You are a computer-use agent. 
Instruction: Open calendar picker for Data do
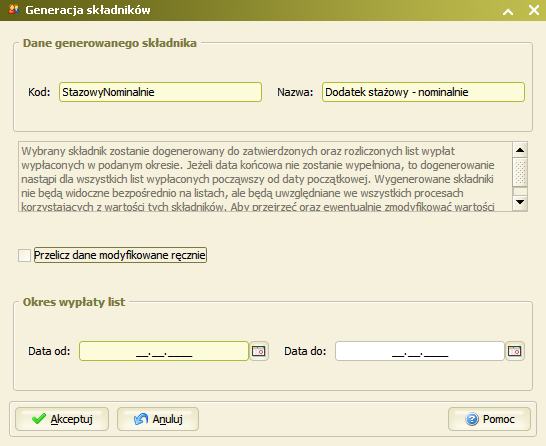pyautogui.click(x=515, y=351)
